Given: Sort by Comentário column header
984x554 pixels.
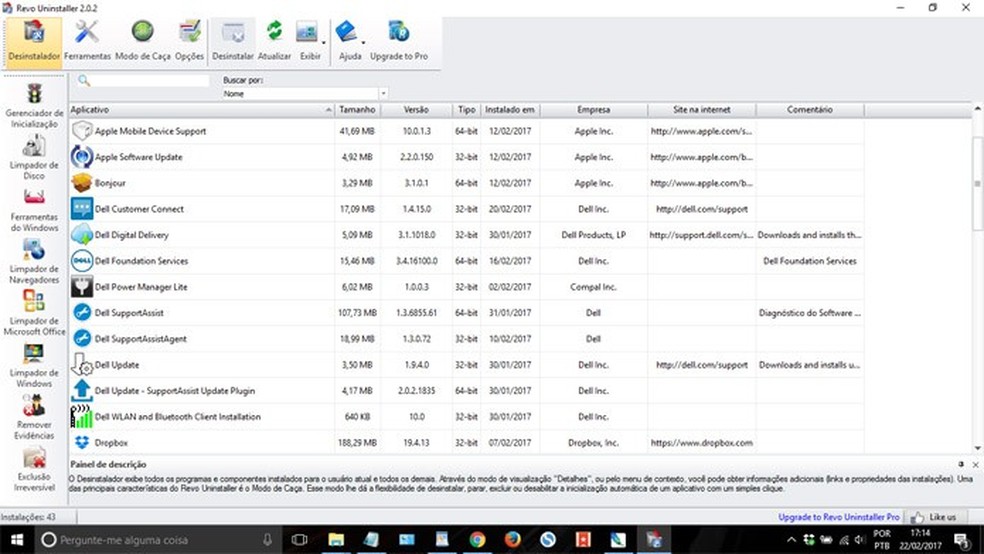Looking at the screenshot, I should pyautogui.click(x=810, y=110).
